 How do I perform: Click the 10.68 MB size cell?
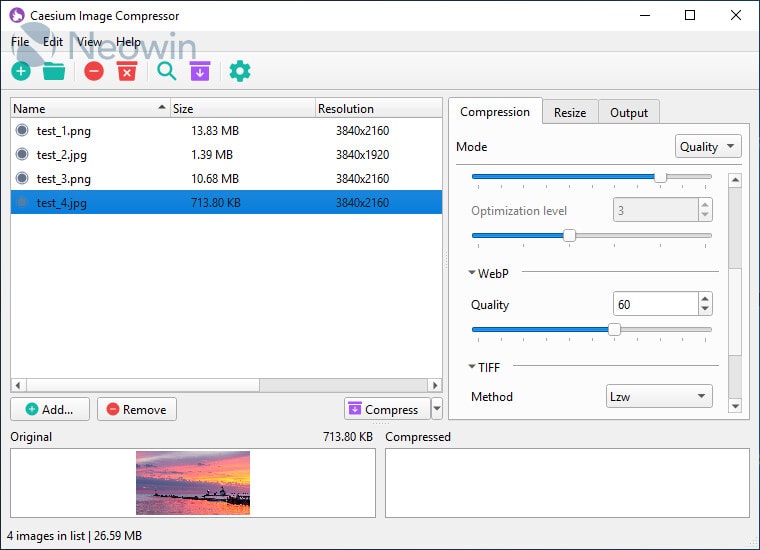[215, 178]
